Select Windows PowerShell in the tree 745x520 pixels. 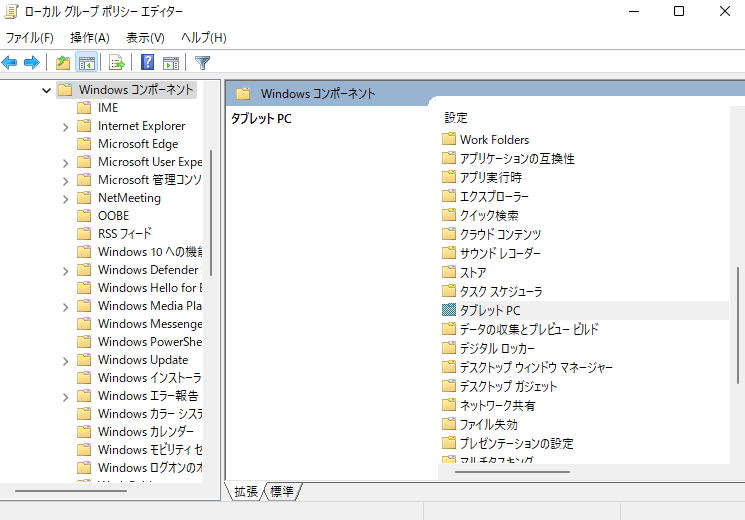pos(150,342)
